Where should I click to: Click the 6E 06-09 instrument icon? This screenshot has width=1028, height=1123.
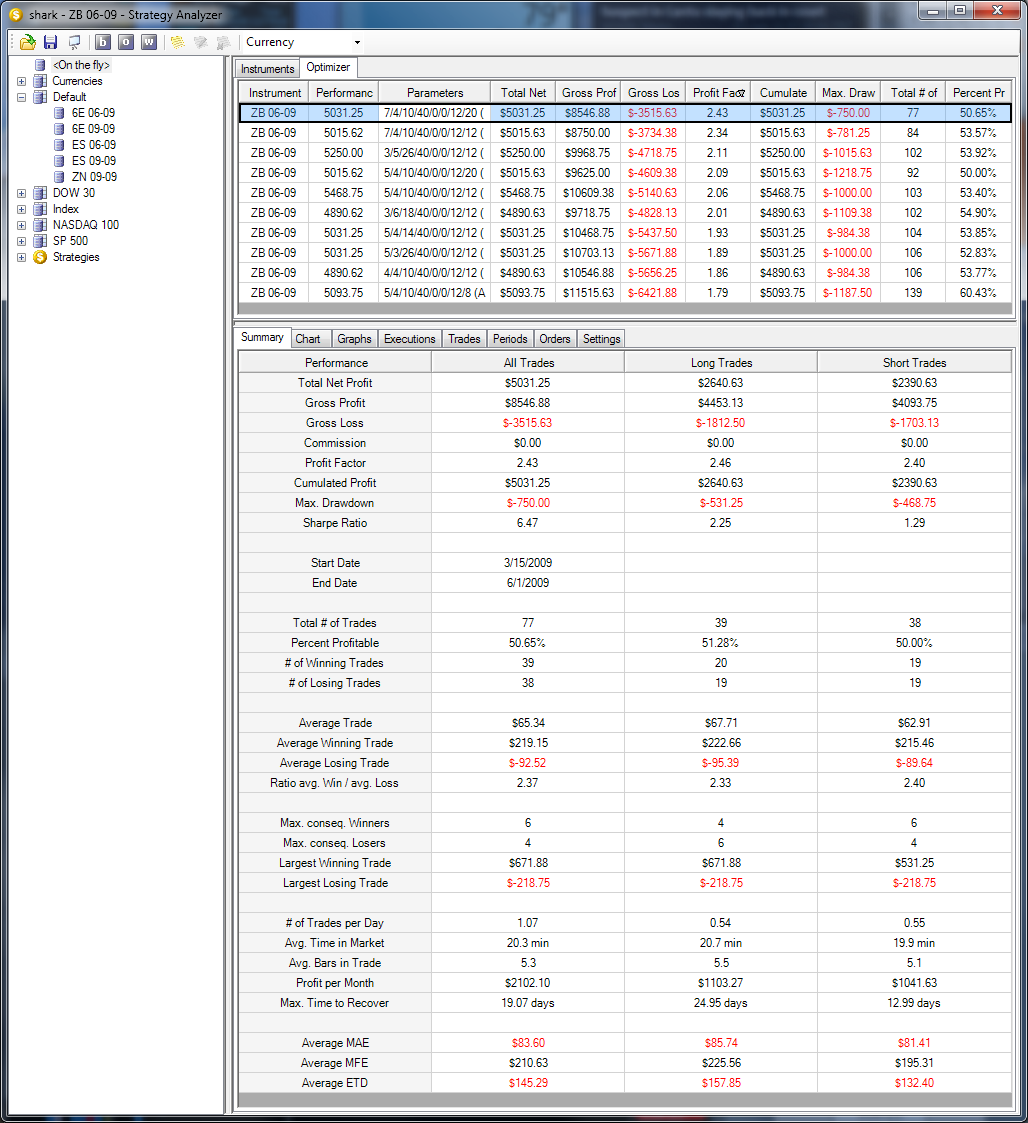point(59,112)
